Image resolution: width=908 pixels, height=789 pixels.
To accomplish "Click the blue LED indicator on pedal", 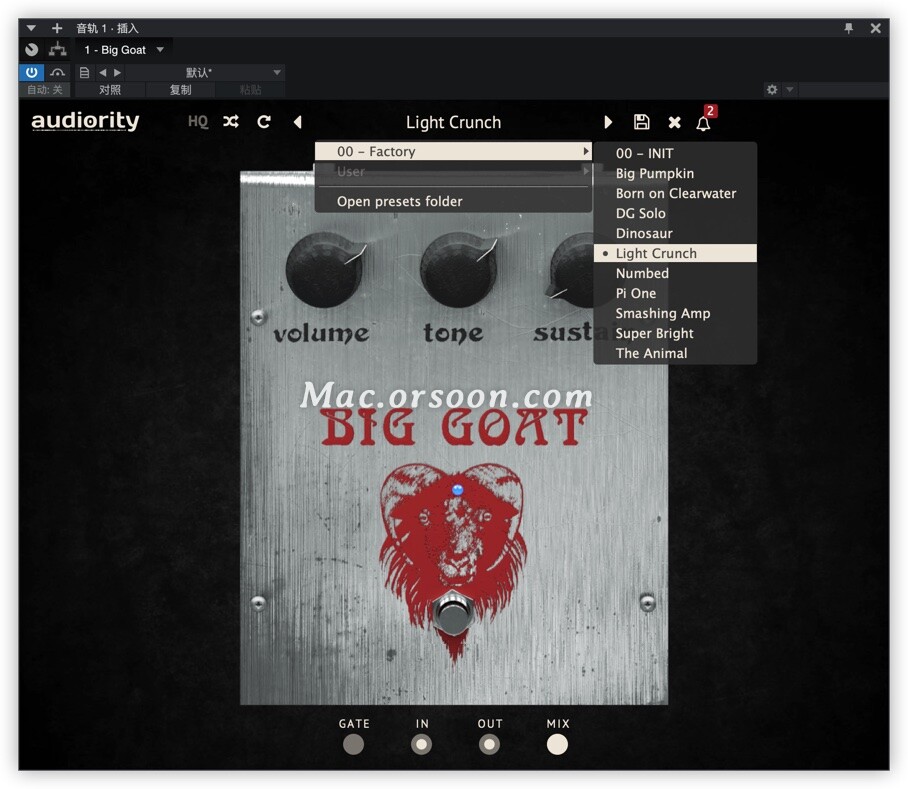I will click(x=457, y=490).
